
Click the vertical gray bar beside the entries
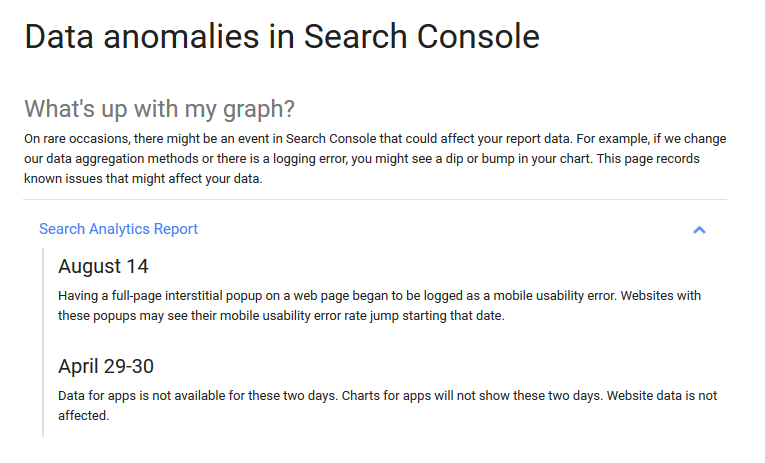coord(44,342)
